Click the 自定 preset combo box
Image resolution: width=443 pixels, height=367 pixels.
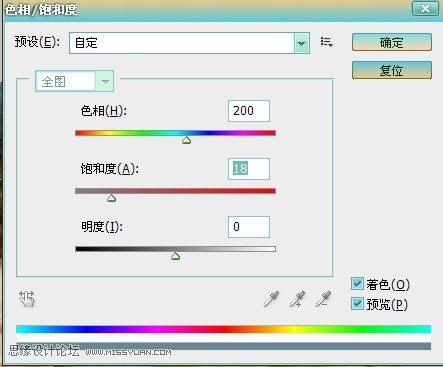click(x=189, y=43)
